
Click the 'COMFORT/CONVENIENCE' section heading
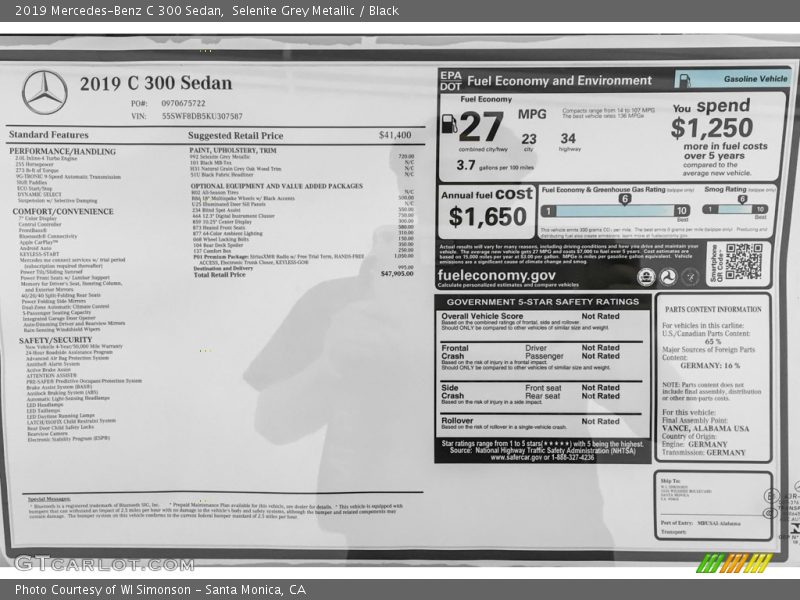pos(63,211)
